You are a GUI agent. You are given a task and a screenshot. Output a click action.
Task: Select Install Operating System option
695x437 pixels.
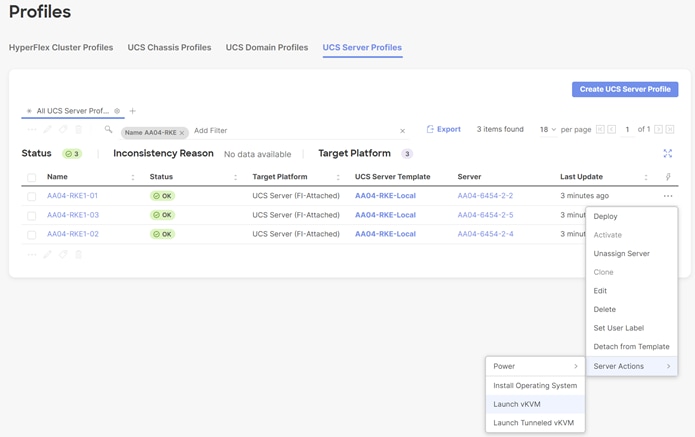pos(535,386)
